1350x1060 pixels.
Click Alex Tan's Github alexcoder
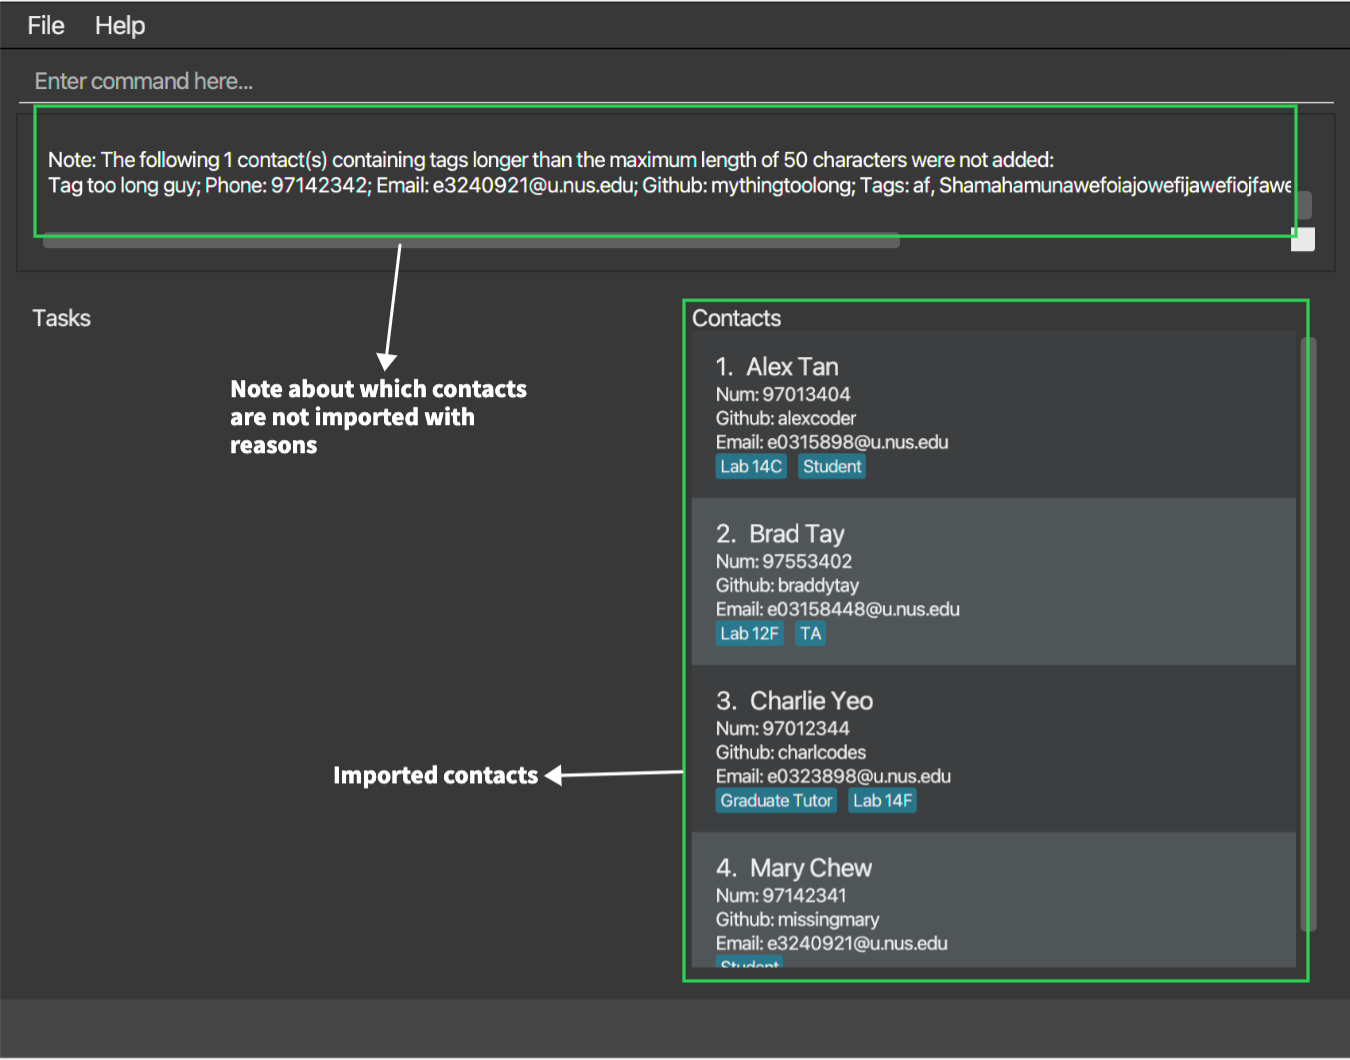[x=786, y=418]
